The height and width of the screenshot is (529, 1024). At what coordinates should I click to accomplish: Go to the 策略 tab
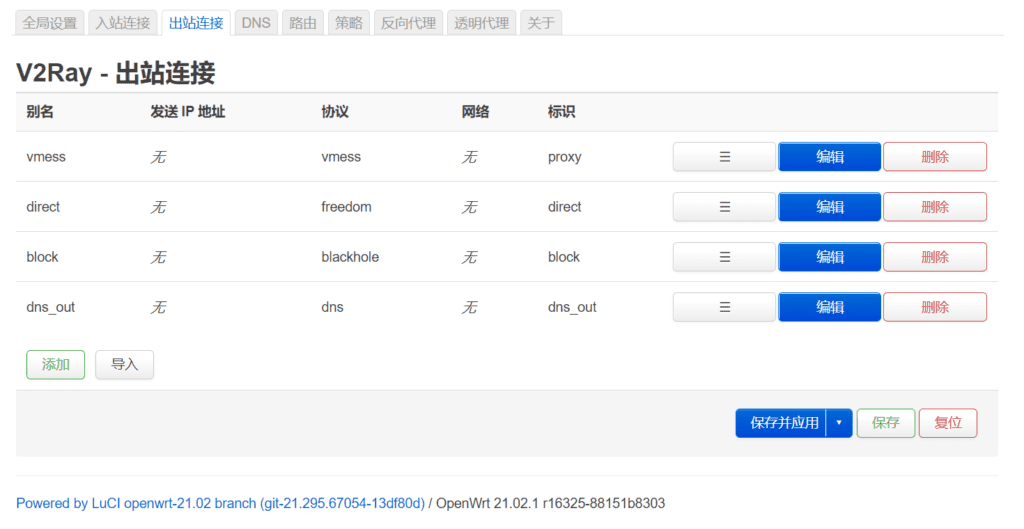tap(349, 23)
